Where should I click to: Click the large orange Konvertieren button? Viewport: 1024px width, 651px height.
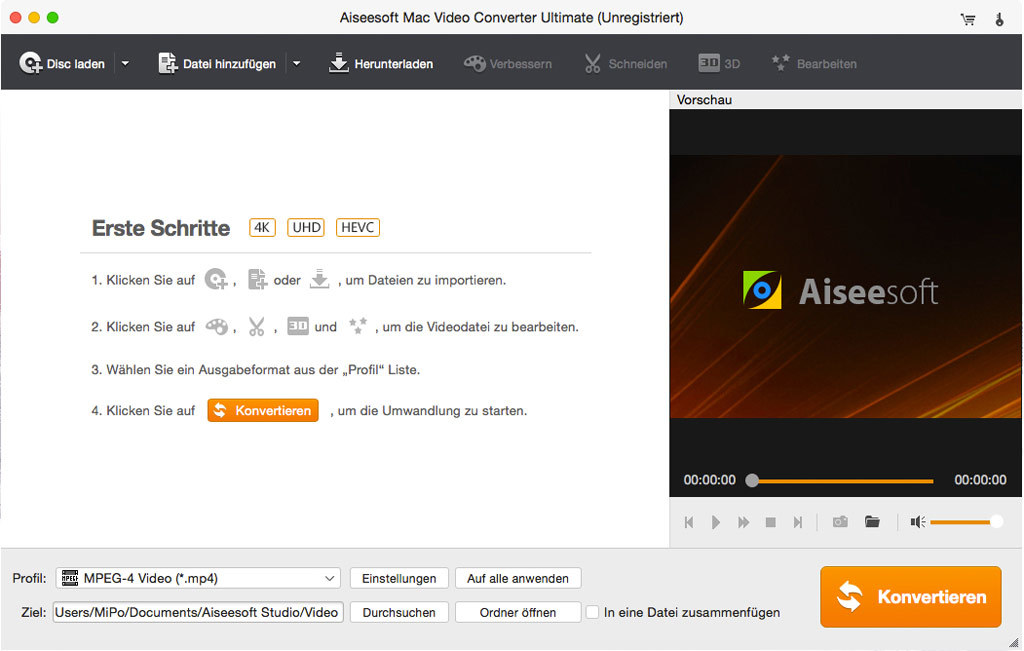pyautogui.click(x=910, y=597)
